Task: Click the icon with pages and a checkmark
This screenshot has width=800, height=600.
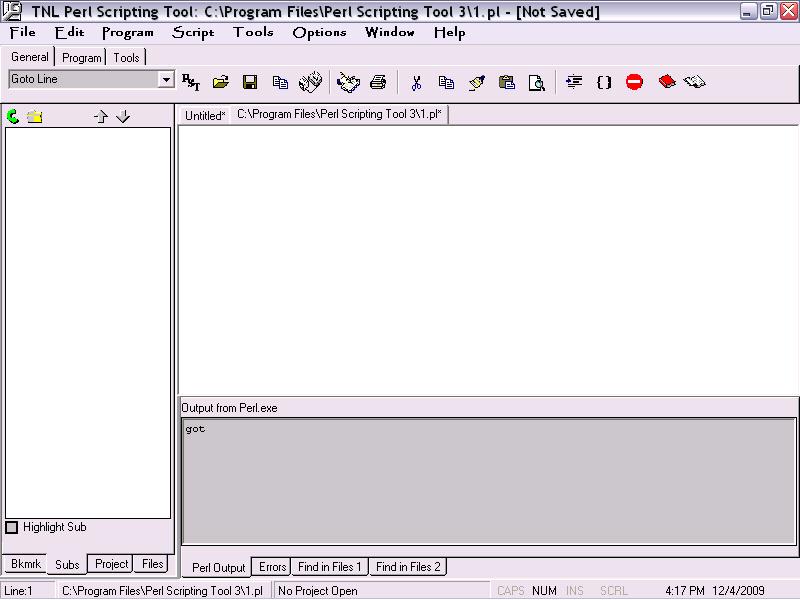Action: click(x=310, y=82)
